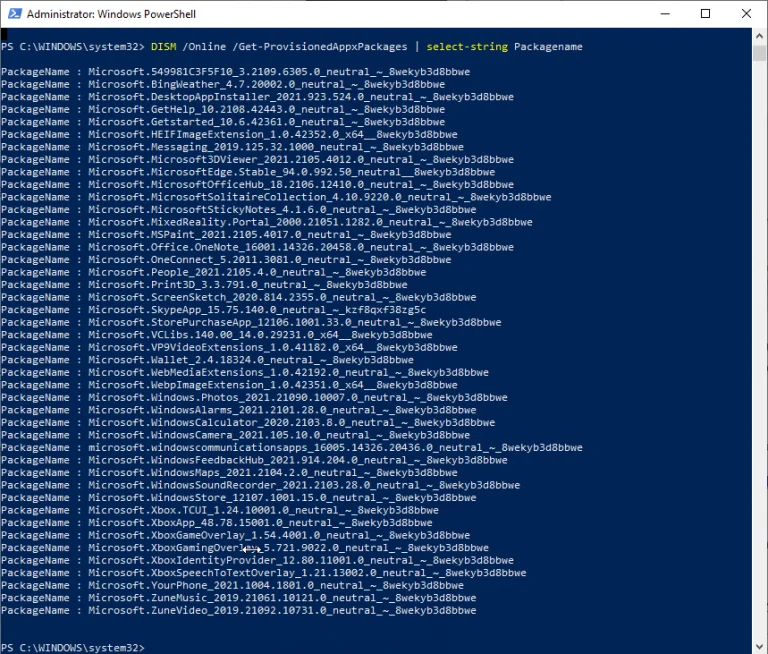Viewport: 768px width, 654px height.
Task: Click the /Get-ProvisionedAppxPackages argument
Action: click(x=320, y=47)
